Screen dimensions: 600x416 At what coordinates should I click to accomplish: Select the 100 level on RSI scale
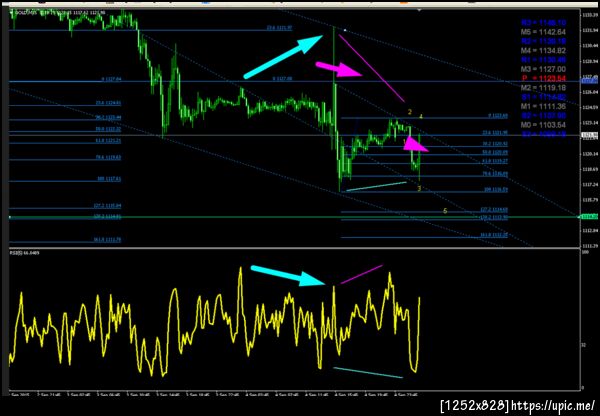[x=584, y=253]
